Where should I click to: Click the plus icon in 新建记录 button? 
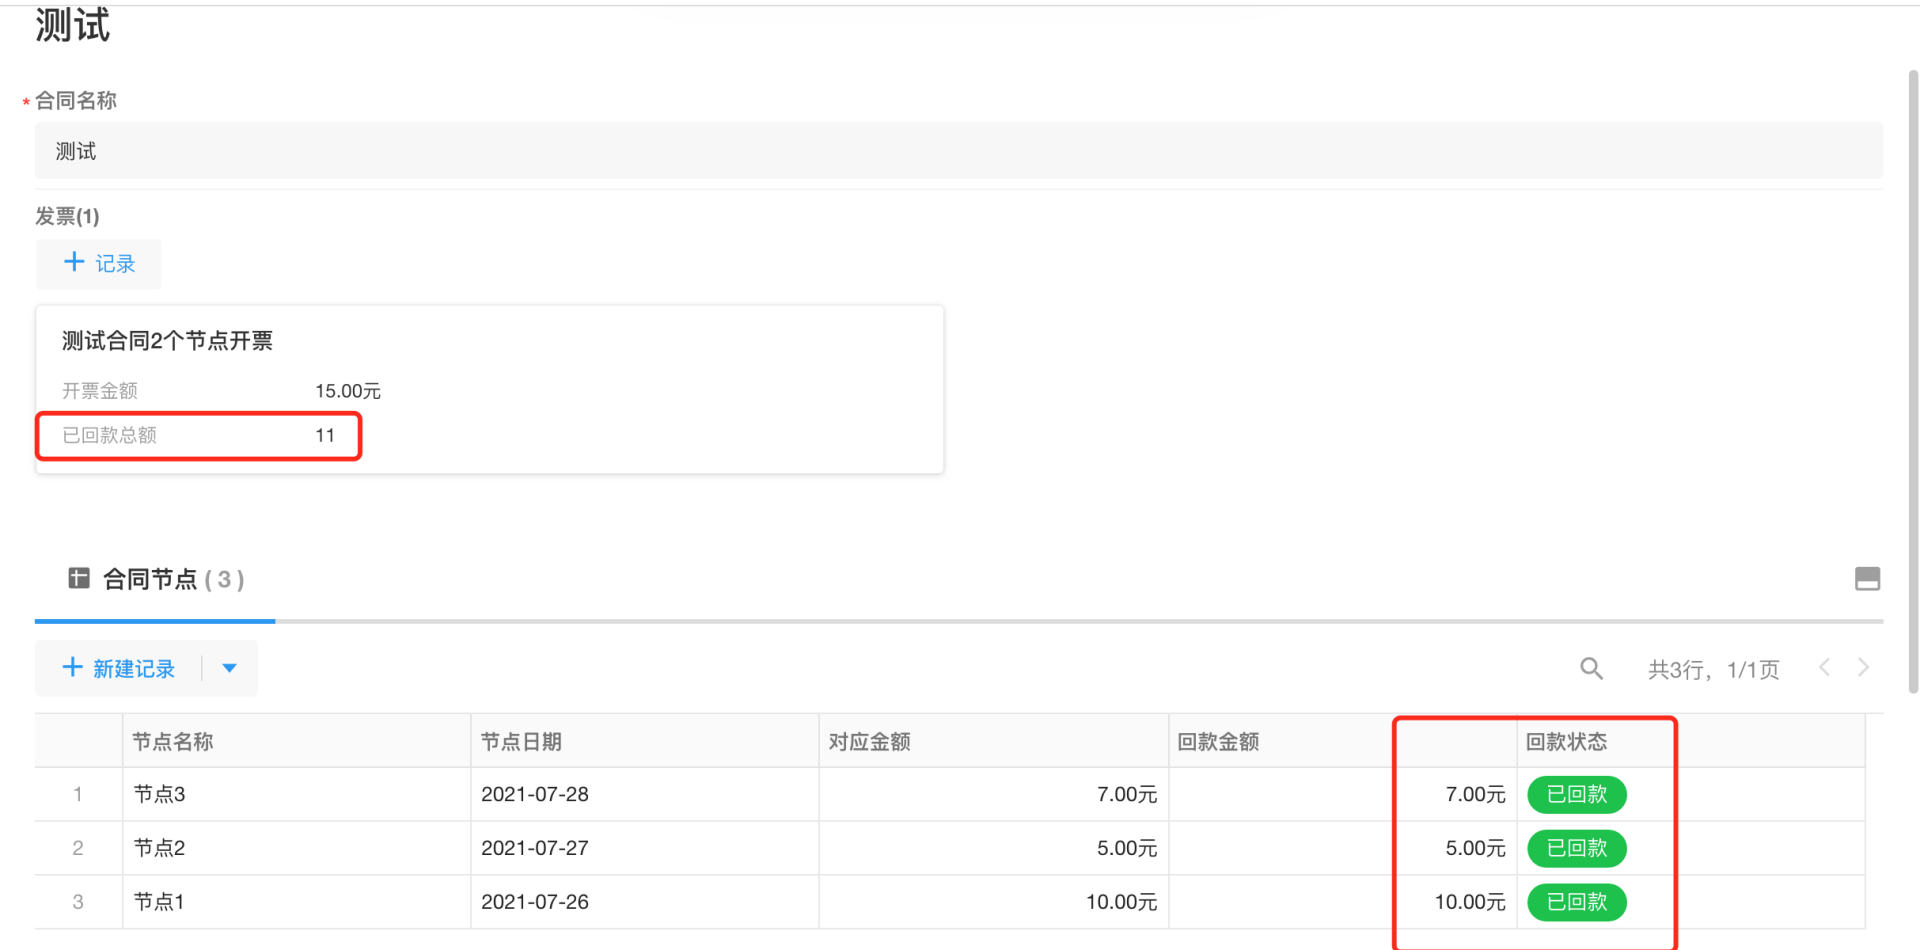pos(72,668)
